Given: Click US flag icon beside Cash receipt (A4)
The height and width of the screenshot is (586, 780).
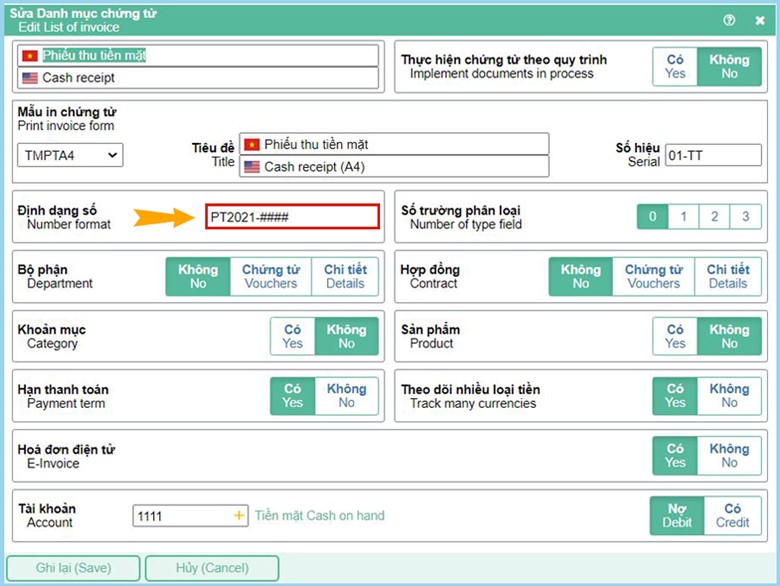Looking at the screenshot, I should [x=252, y=167].
